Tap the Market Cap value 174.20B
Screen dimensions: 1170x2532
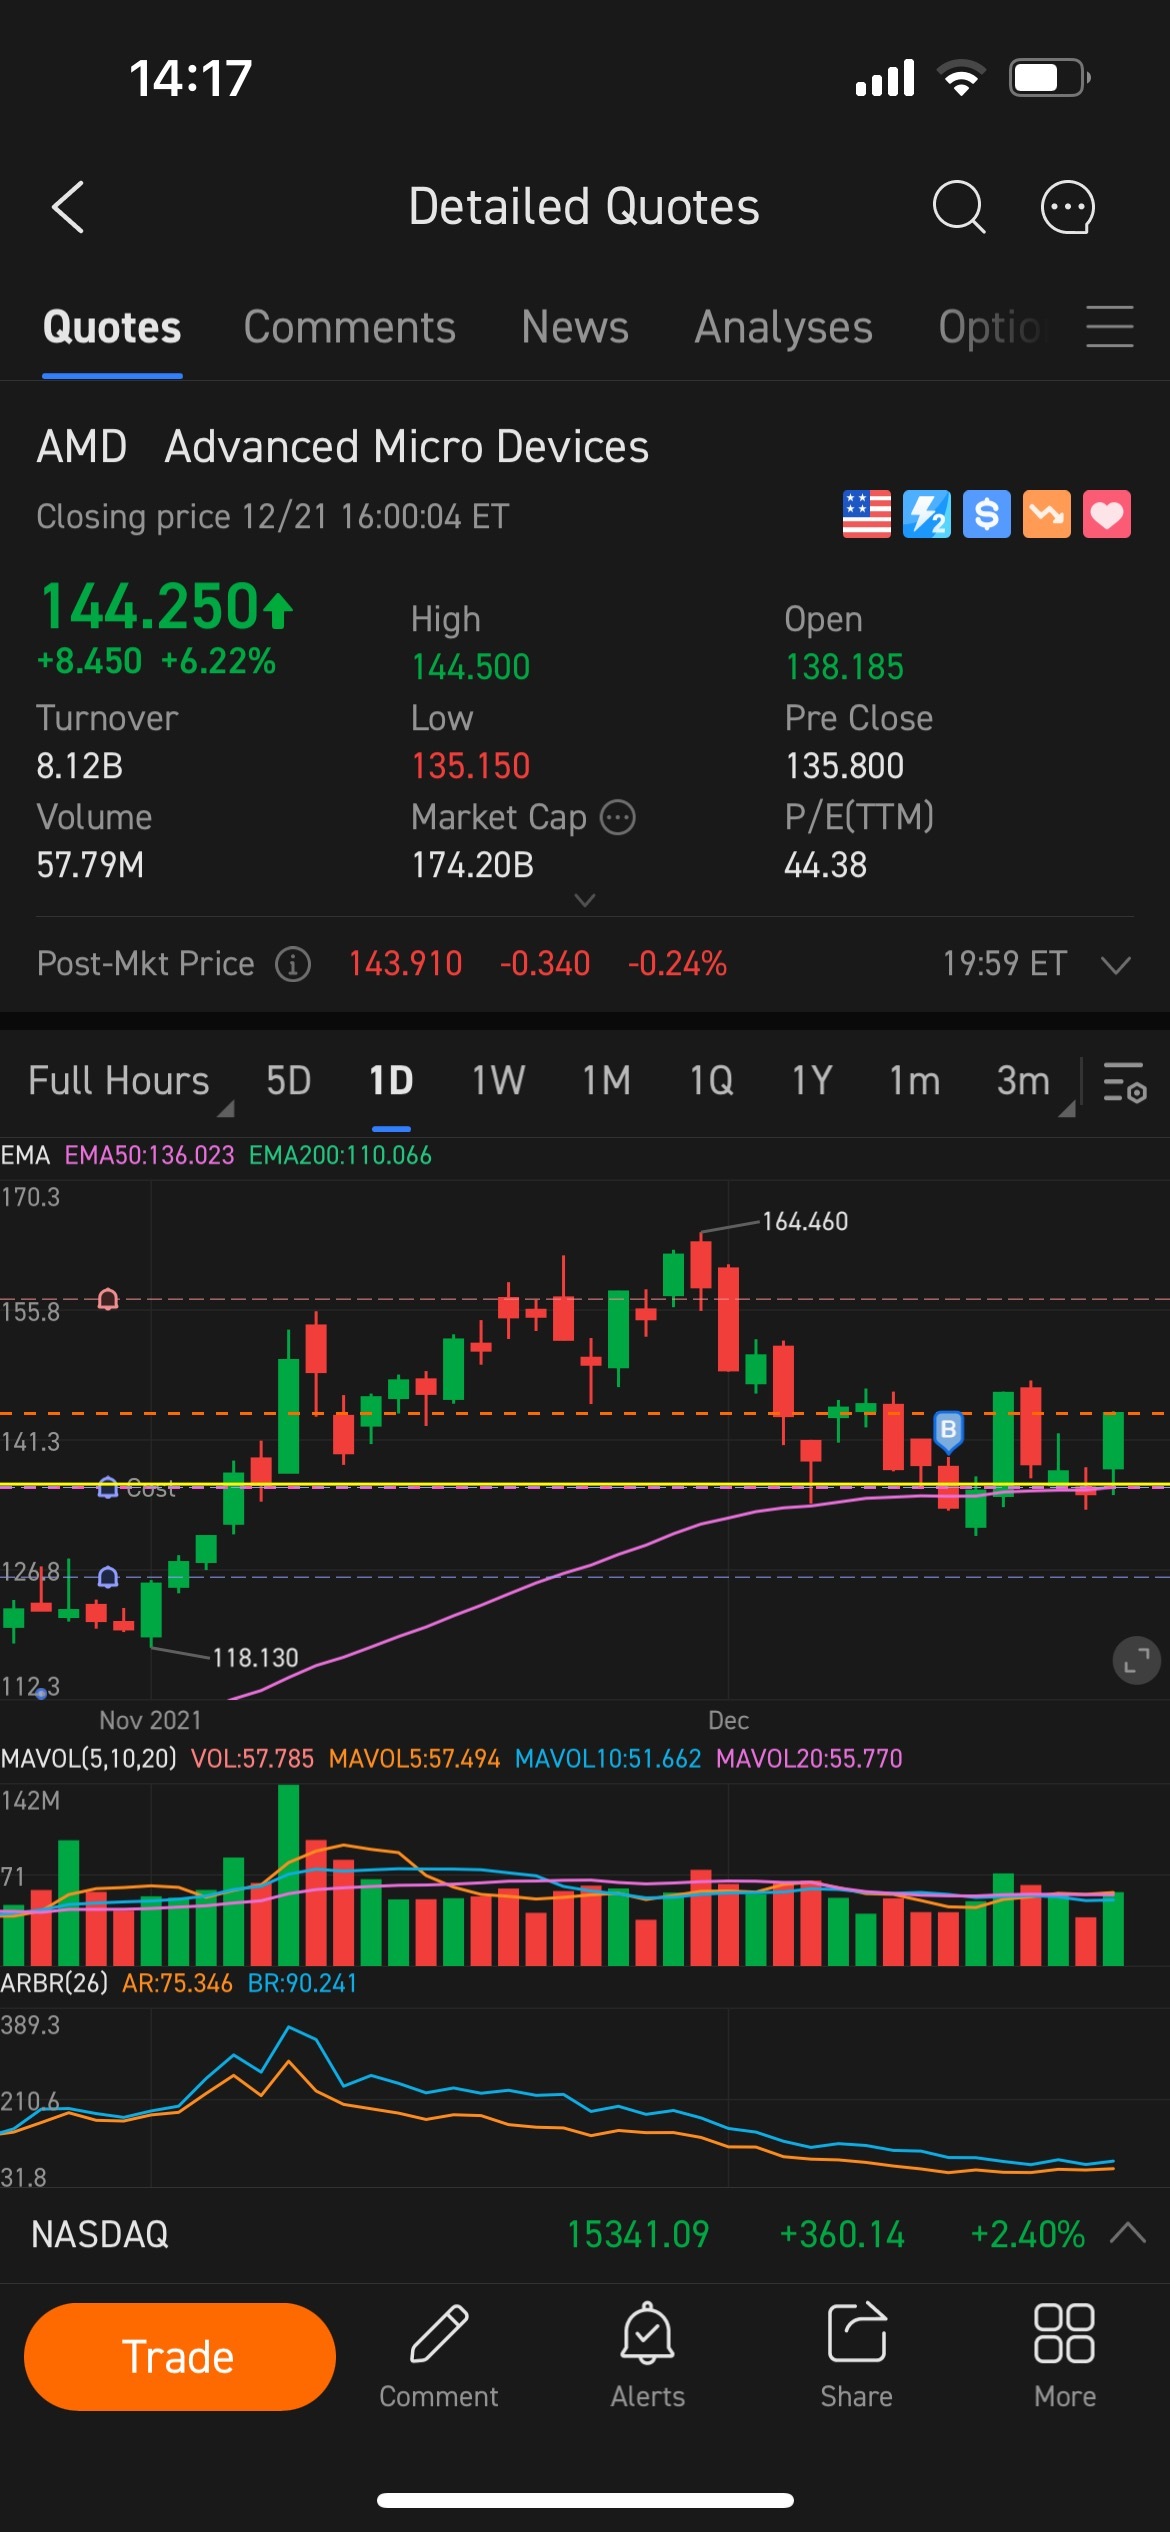click(x=473, y=865)
